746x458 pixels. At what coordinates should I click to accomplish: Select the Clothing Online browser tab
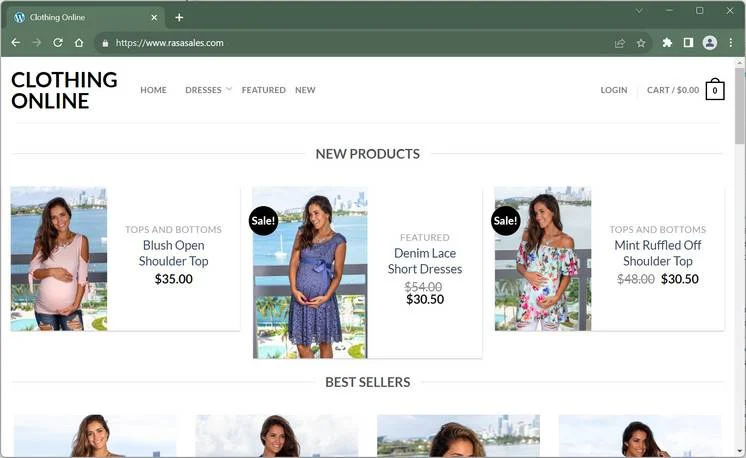86,18
